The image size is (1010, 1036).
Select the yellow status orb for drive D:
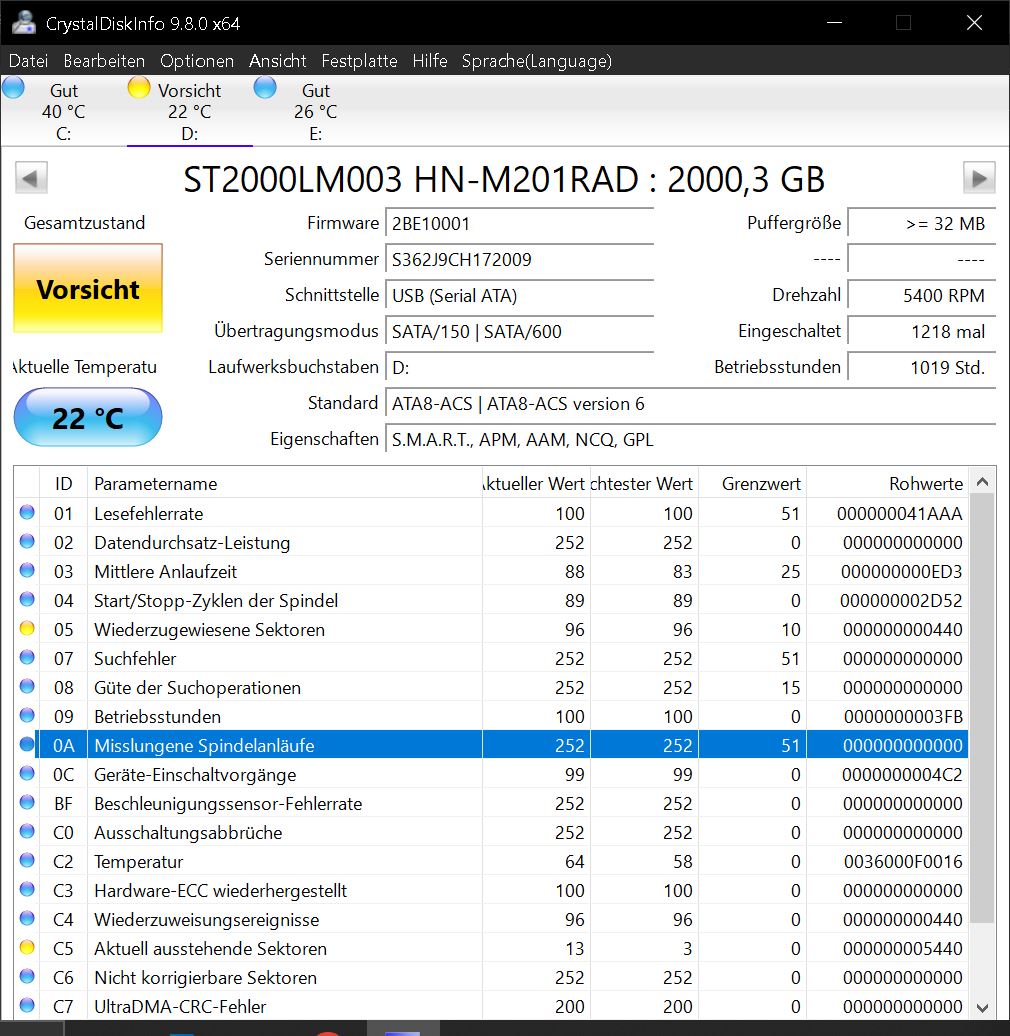click(x=139, y=87)
